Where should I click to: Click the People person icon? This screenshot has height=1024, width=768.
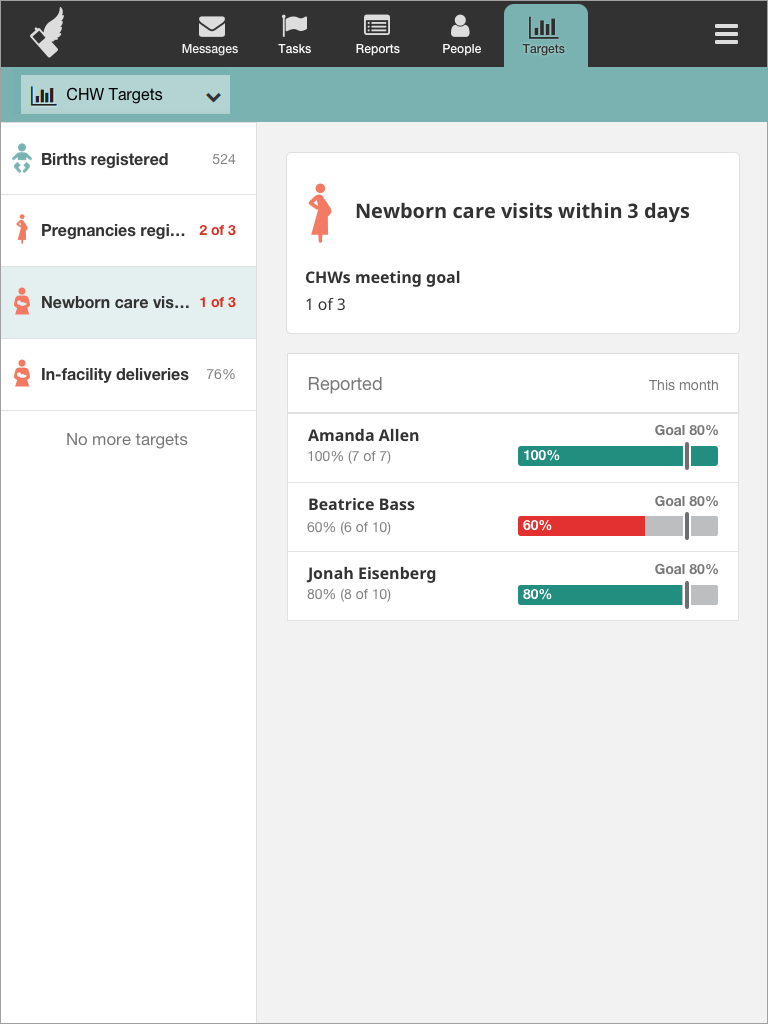click(x=461, y=26)
